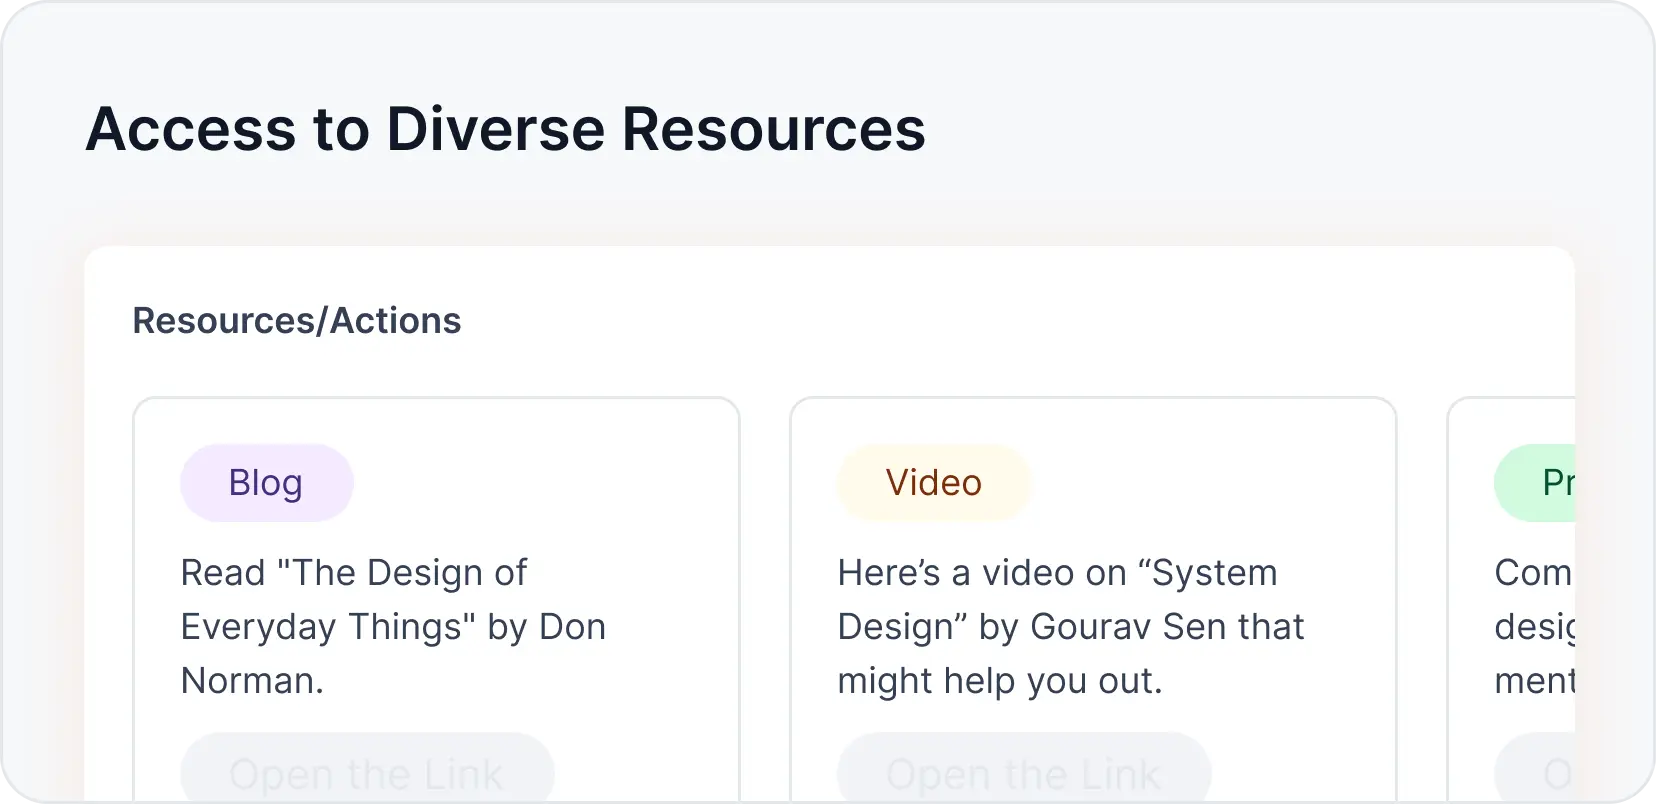Select the "Access to Diverse Resources" heading

[x=506, y=130]
